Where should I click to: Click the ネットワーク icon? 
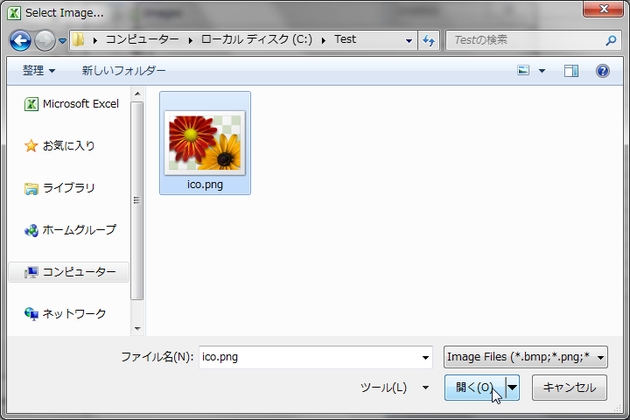[x=31, y=313]
